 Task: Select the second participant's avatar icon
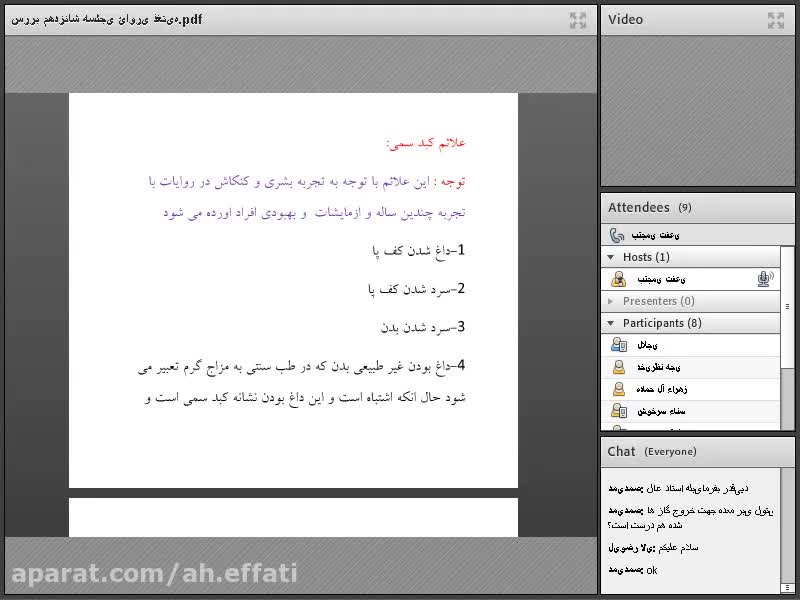(618, 367)
